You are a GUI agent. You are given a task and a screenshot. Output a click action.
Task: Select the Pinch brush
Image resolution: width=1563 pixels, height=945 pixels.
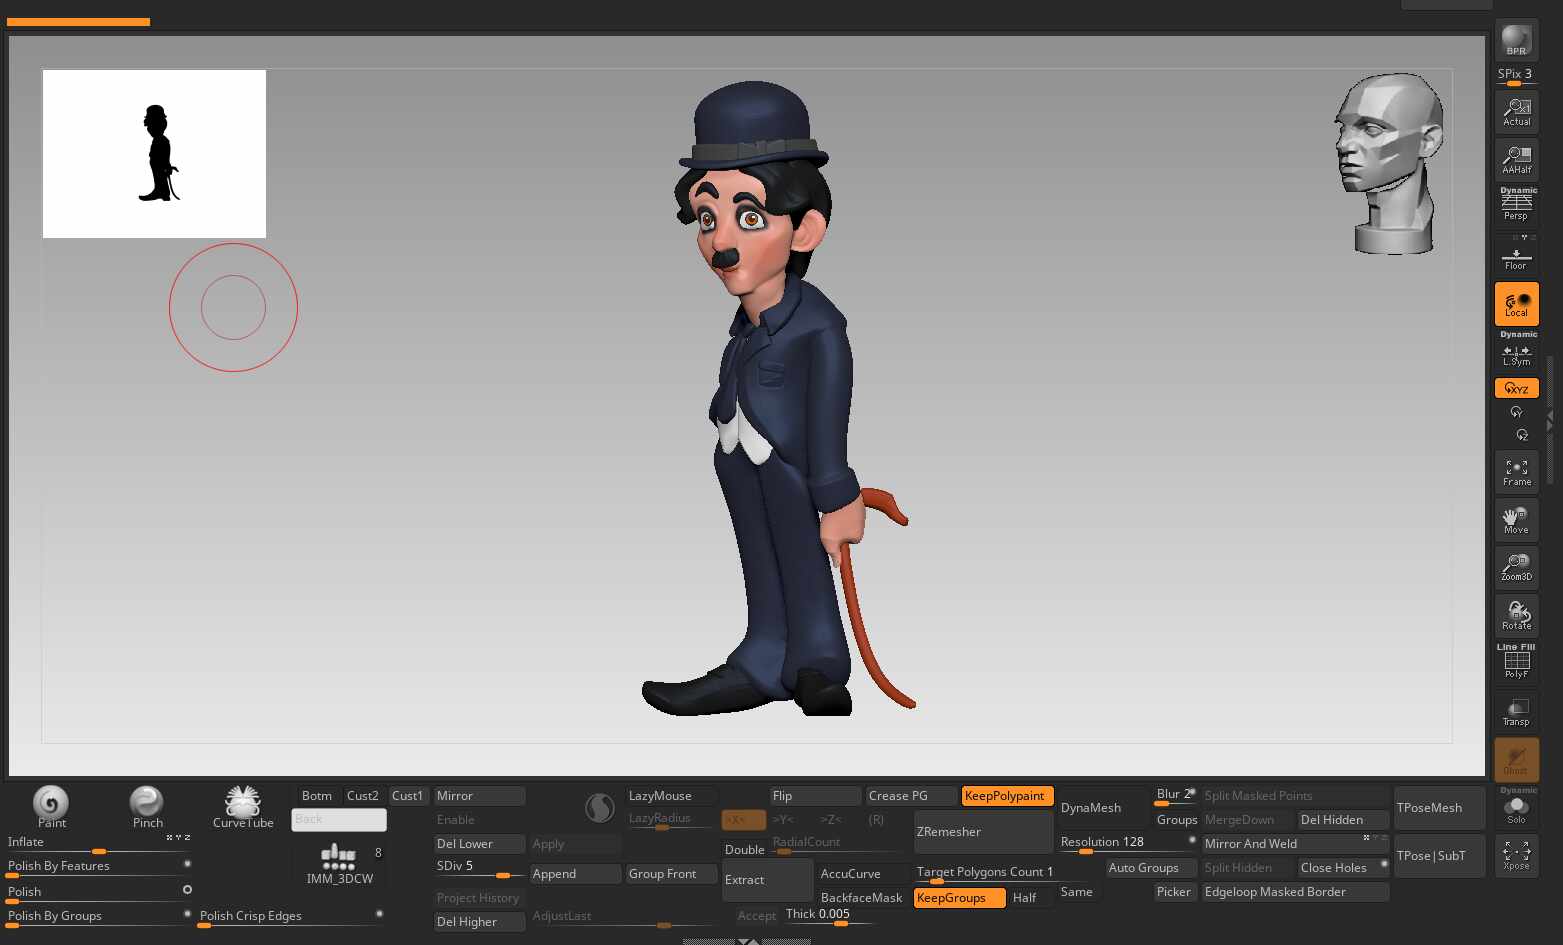tap(147, 806)
